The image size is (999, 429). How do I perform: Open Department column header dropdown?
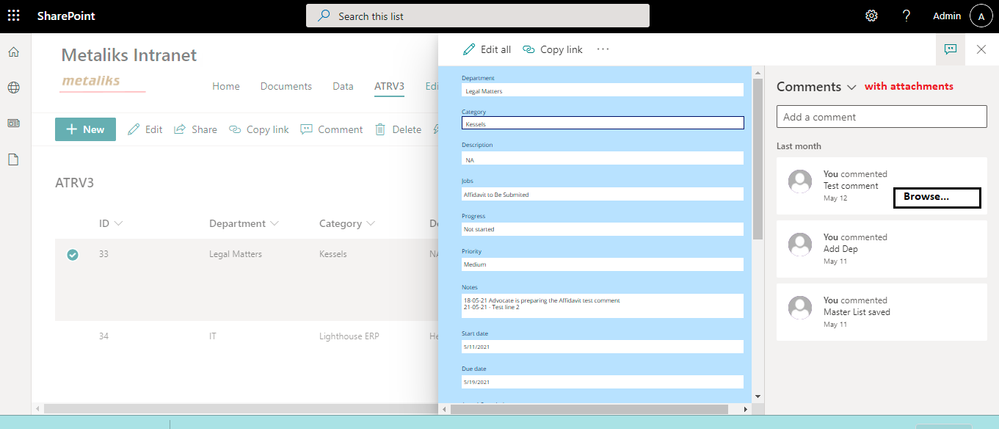click(275, 224)
